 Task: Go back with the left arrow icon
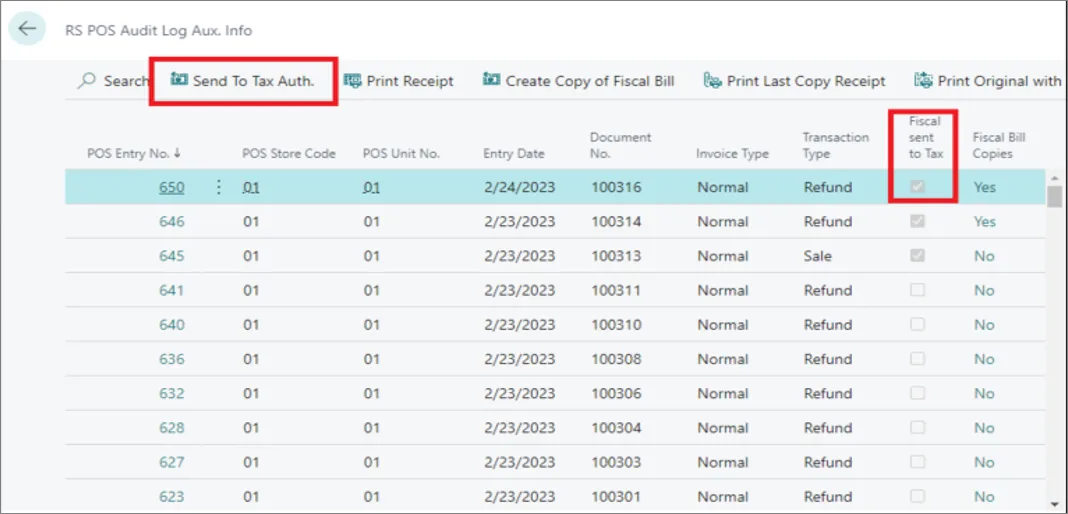[x=27, y=29]
